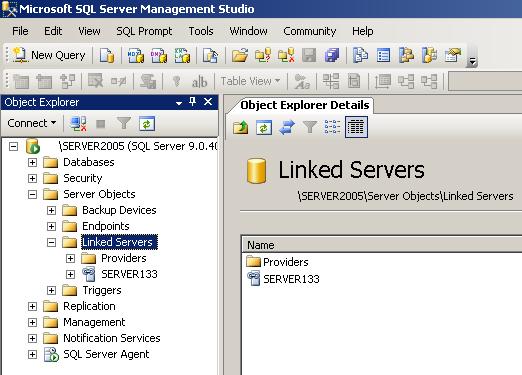Click the Template Explorer toolbar icon
Image resolution: width=522 pixels, height=375 pixels.
coord(429,55)
